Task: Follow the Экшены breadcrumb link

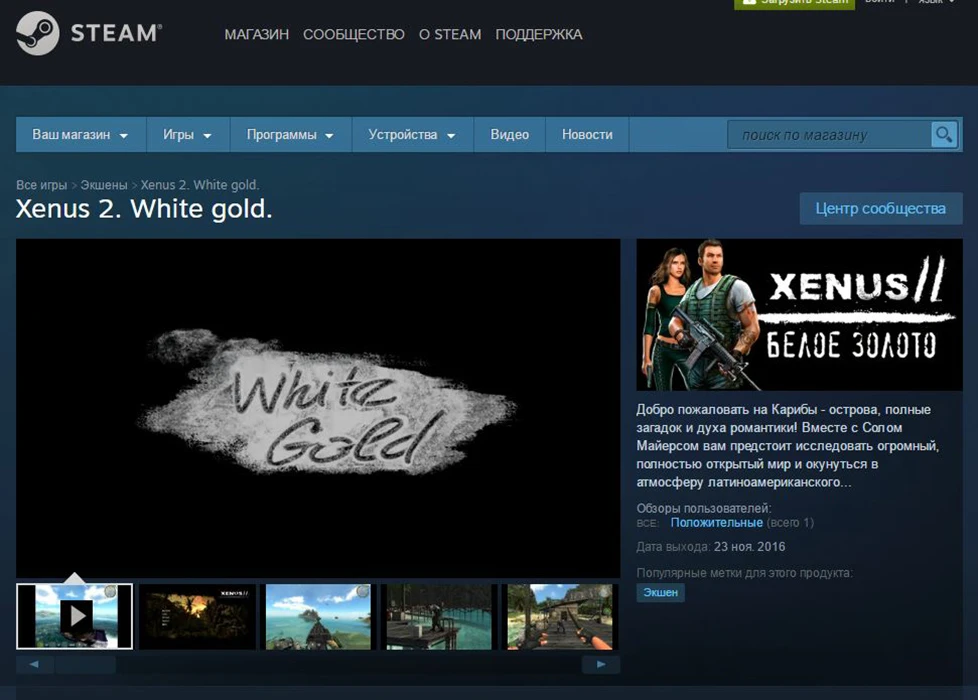Action: pyautogui.click(x=104, y=185)
